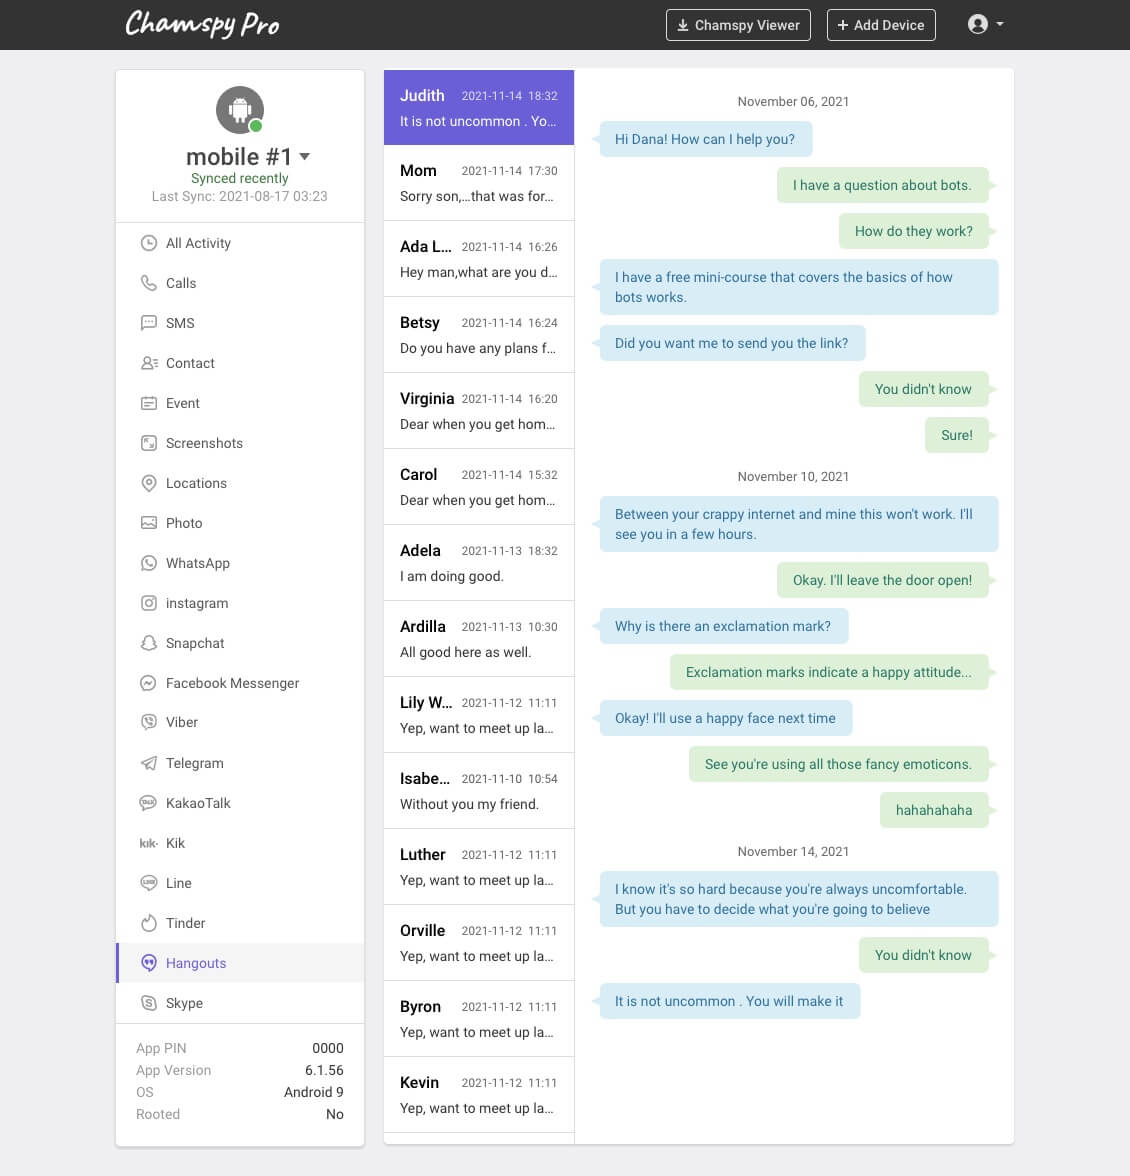This screenshot has height=1176, width=1130.
Task: Click the Line logo icon
Action: 148,883
